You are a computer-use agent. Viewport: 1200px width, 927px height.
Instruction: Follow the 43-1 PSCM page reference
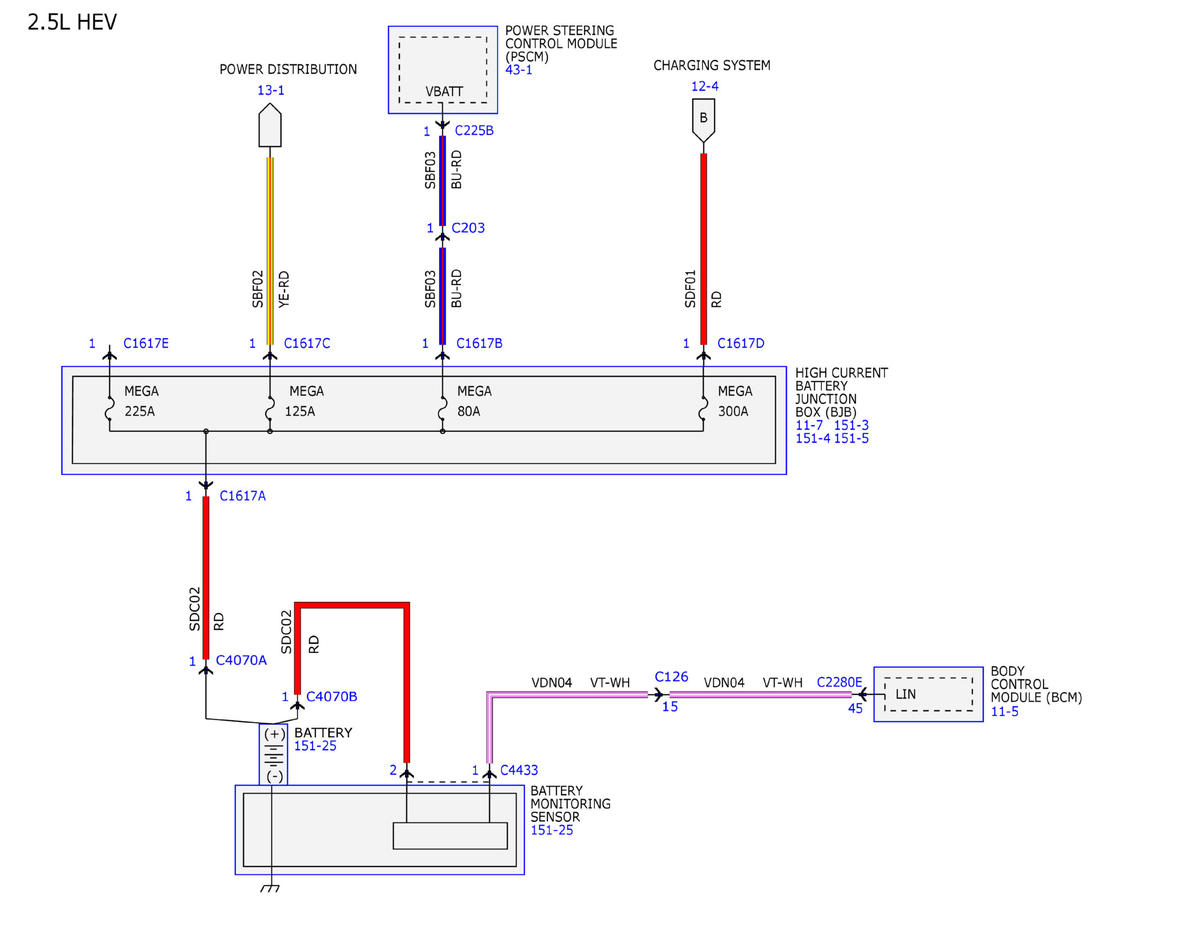519,70
